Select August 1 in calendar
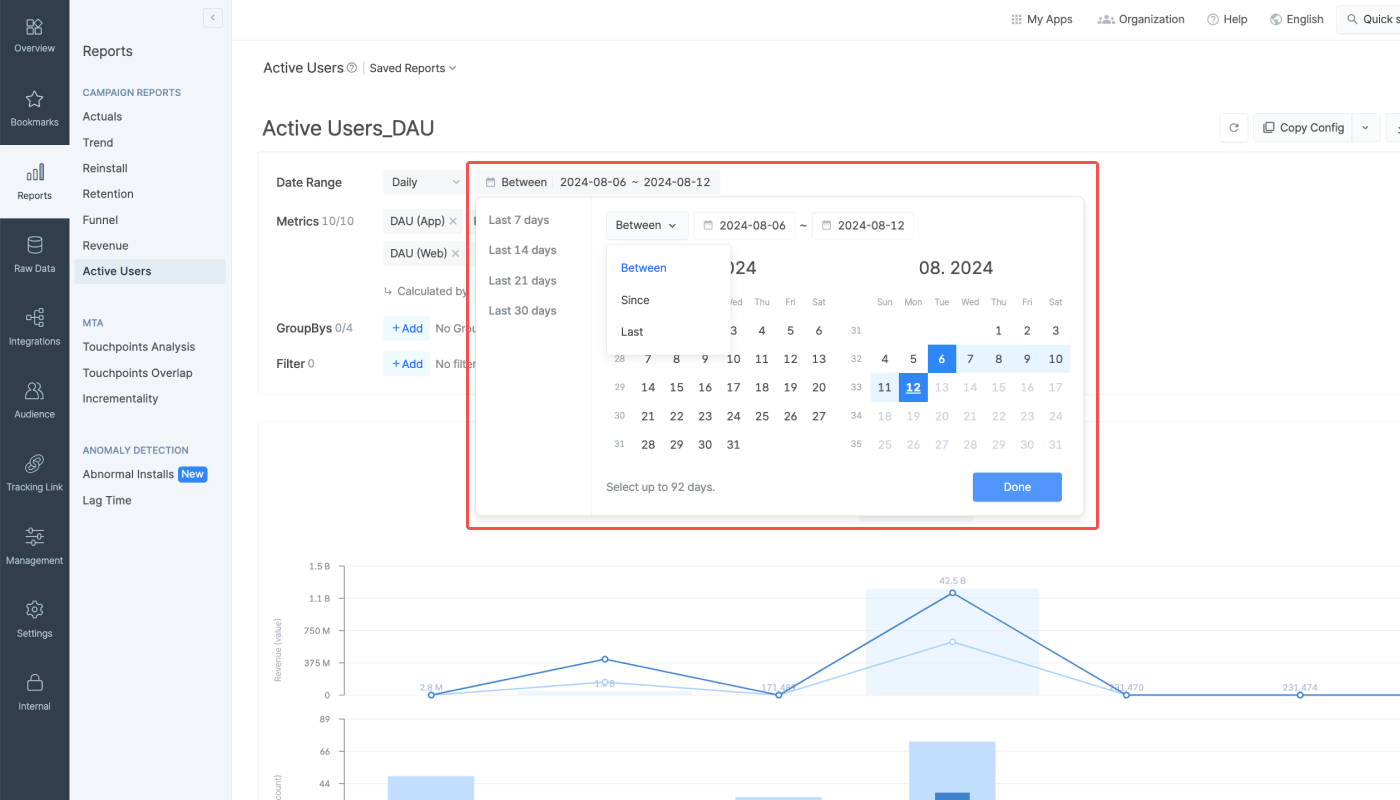The image size is (1400, 800). coord(998,331)
